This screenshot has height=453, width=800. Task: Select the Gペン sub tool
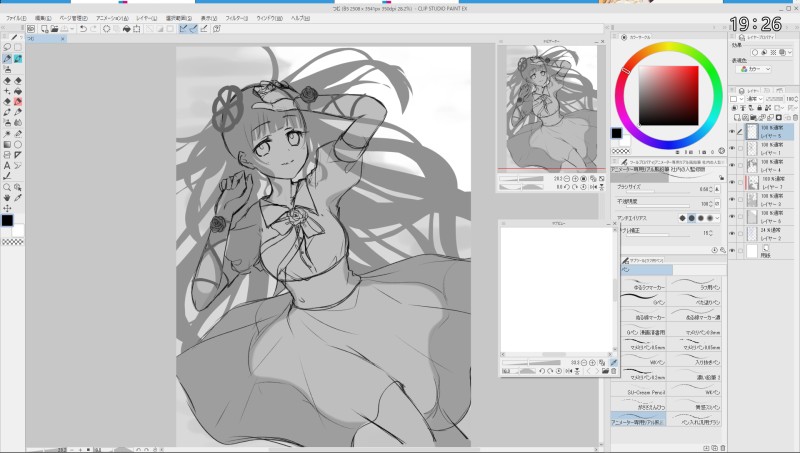tap(644, 301)
